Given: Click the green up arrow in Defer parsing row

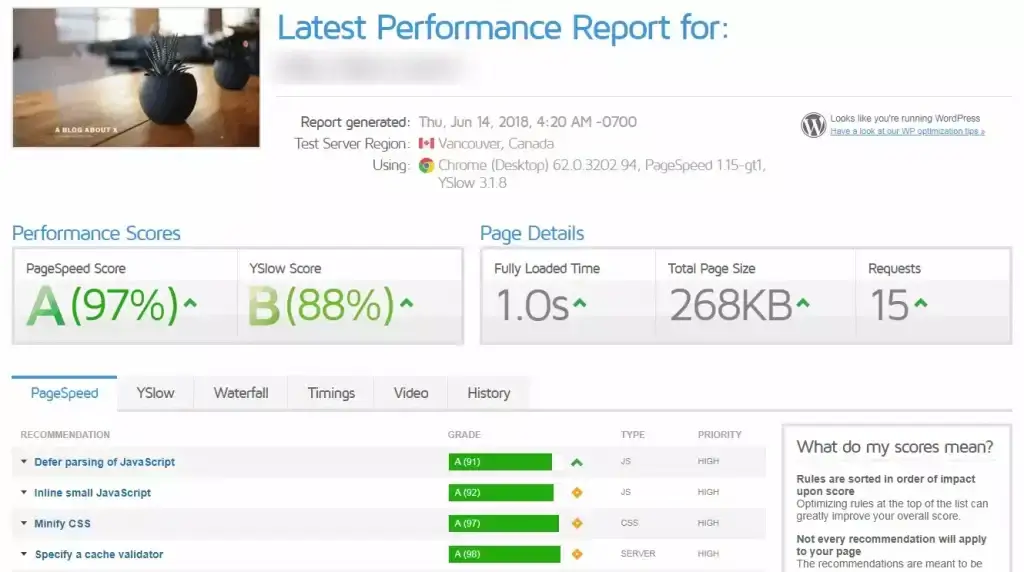Looking at the screenshot, I should point(577,462).
